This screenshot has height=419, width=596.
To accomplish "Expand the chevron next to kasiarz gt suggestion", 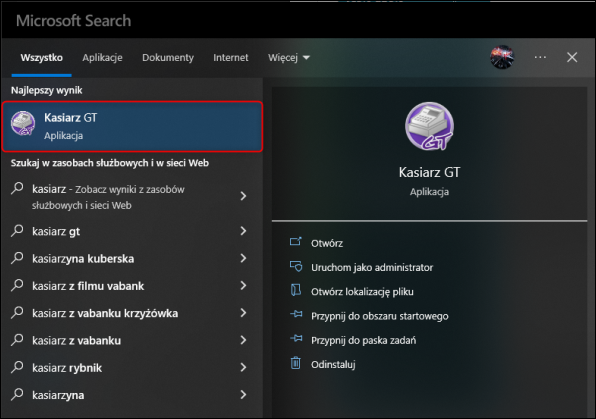I will 243,231.
